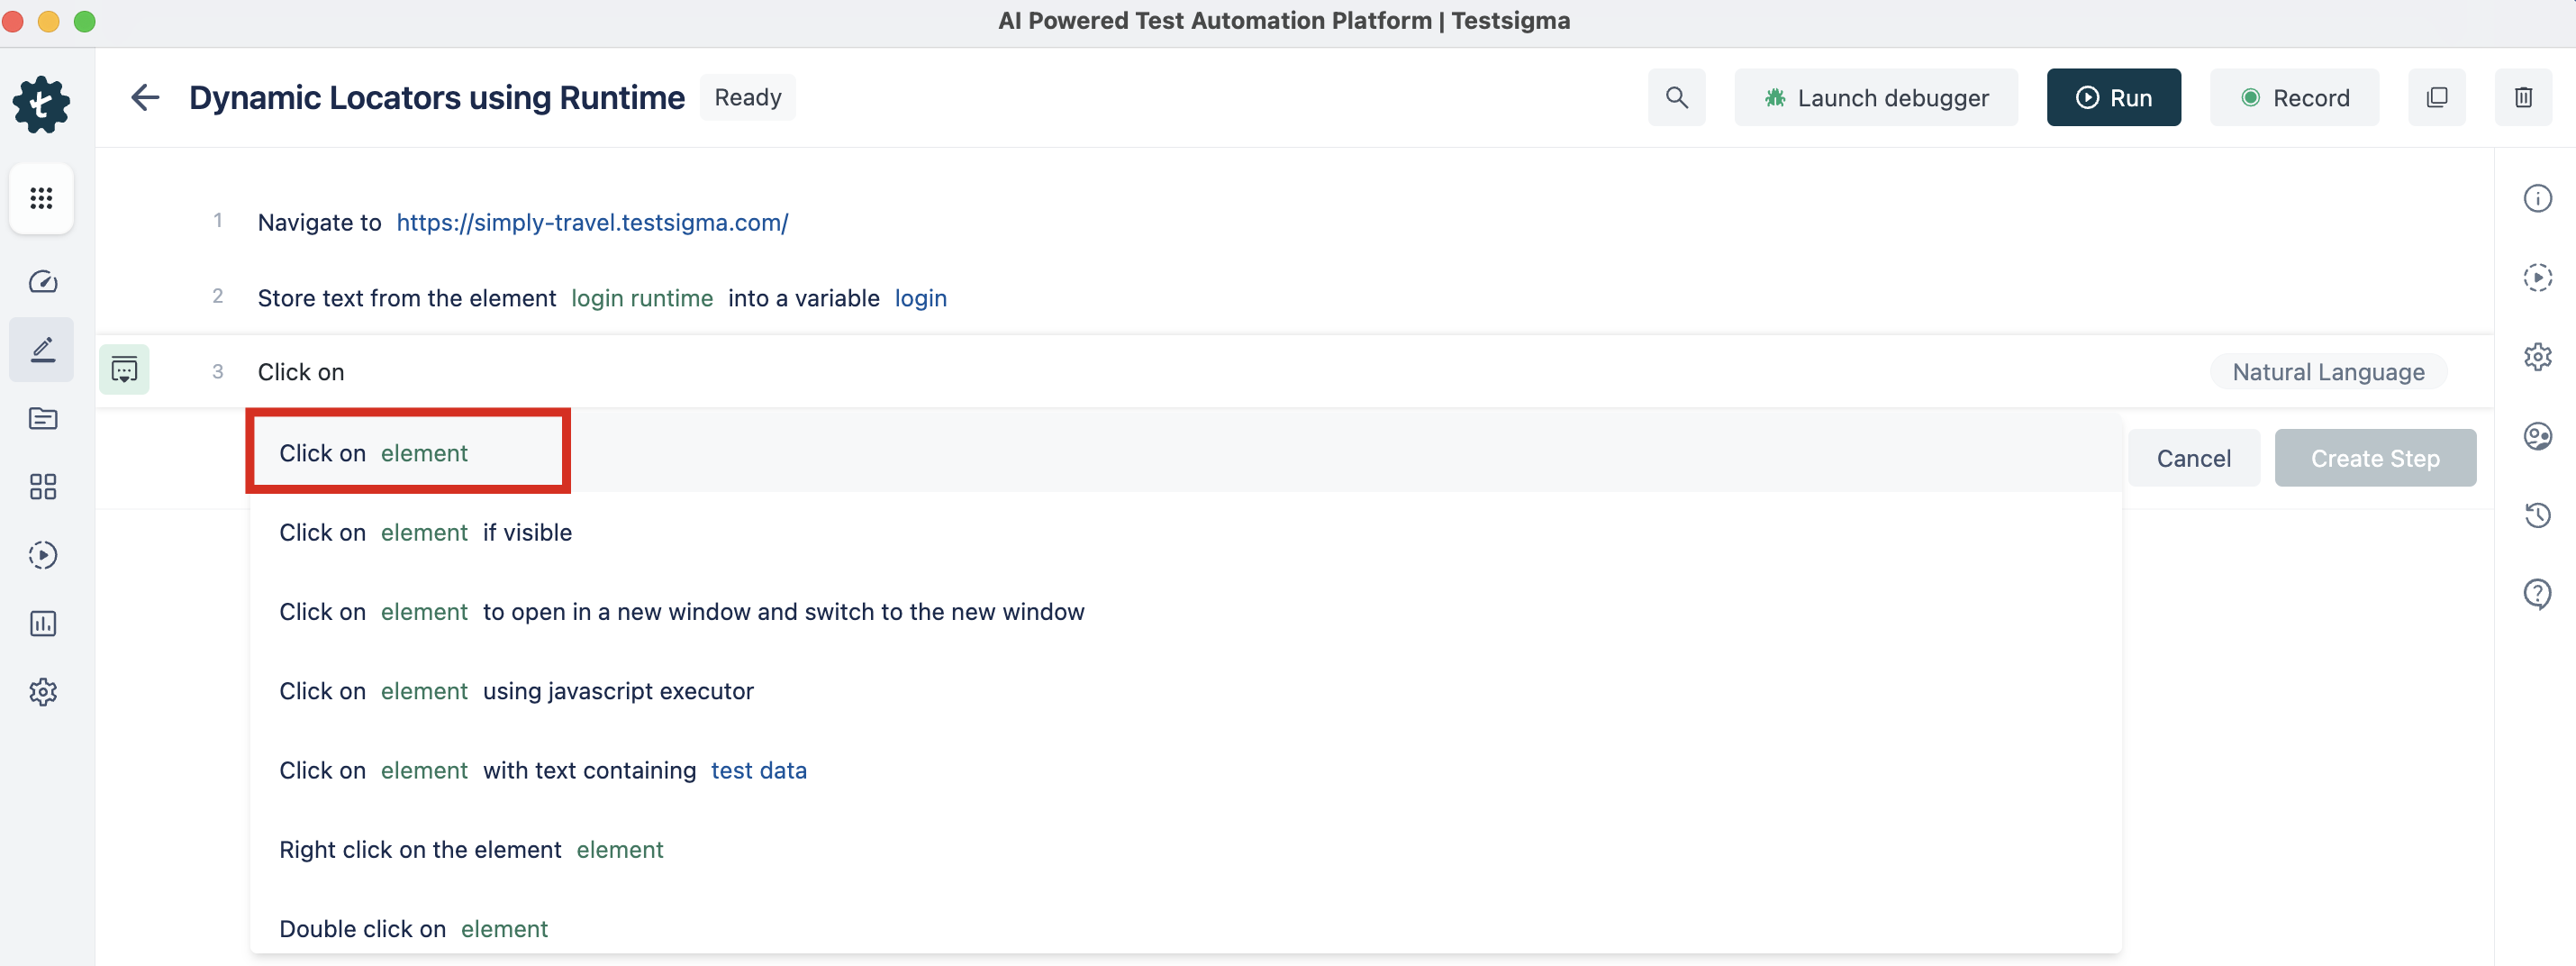Screen dimensions: 2576x966
Task: Select the plain 'Click on element' suggestion
Action: (x=1185, y=453)
